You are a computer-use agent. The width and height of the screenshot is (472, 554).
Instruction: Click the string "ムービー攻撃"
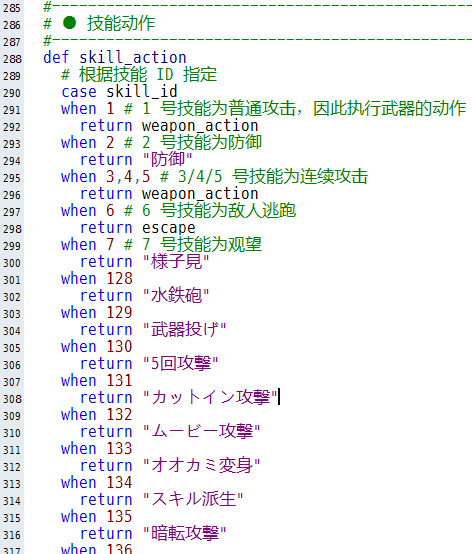[201, 431]
